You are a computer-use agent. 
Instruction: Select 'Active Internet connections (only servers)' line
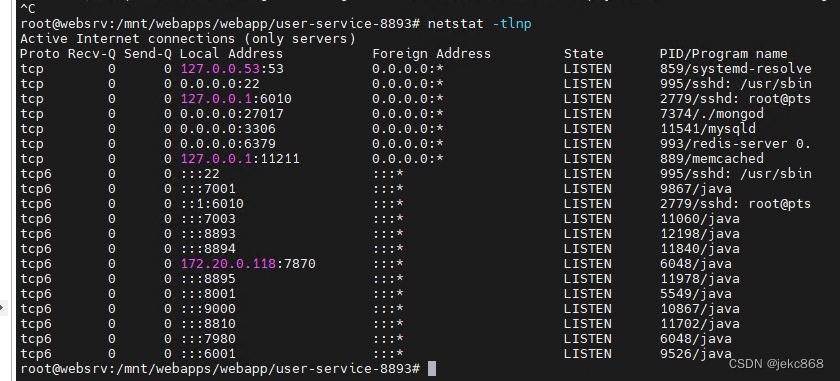(x=188, y=39)
